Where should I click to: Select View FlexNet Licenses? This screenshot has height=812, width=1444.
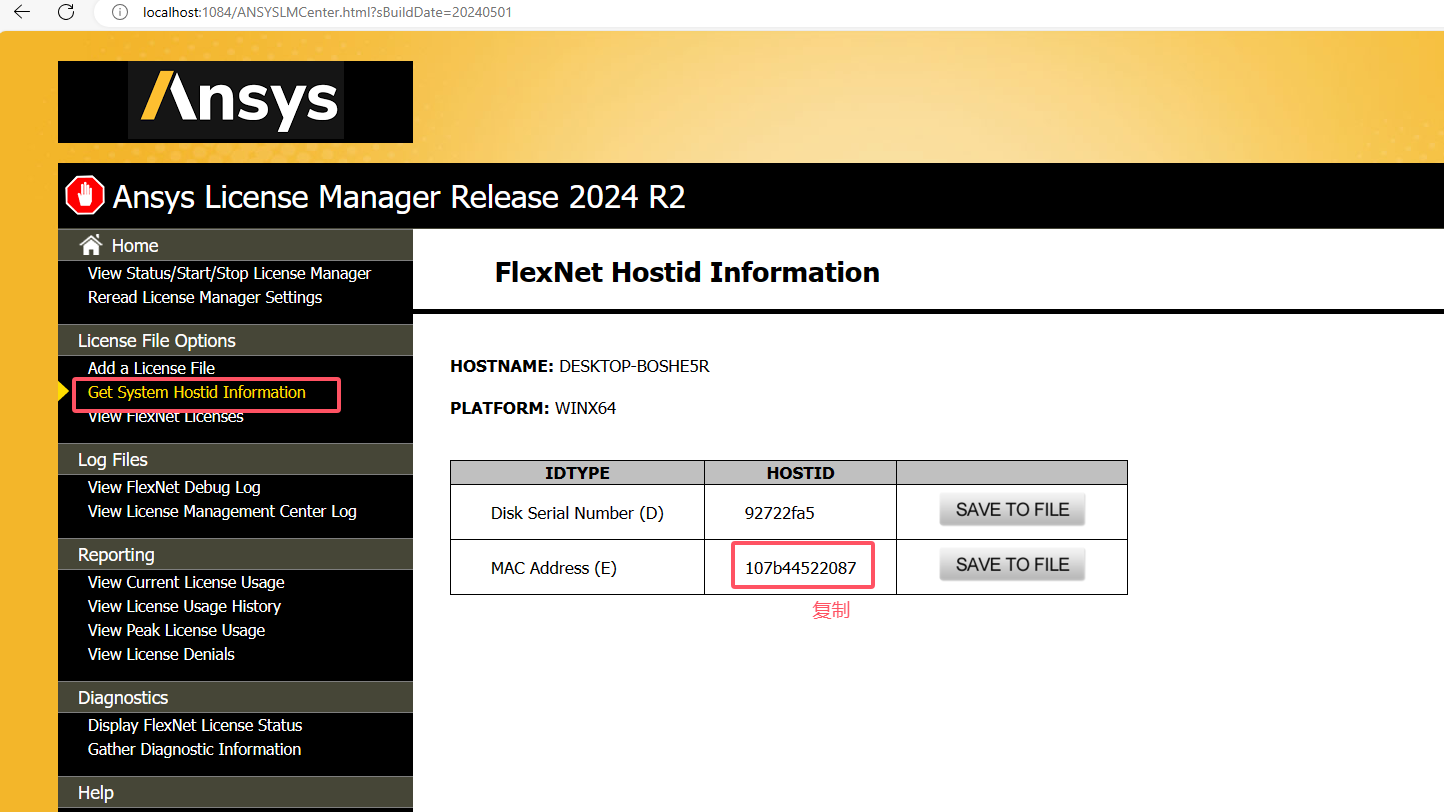pyautogui.click(x=164, y=416)
